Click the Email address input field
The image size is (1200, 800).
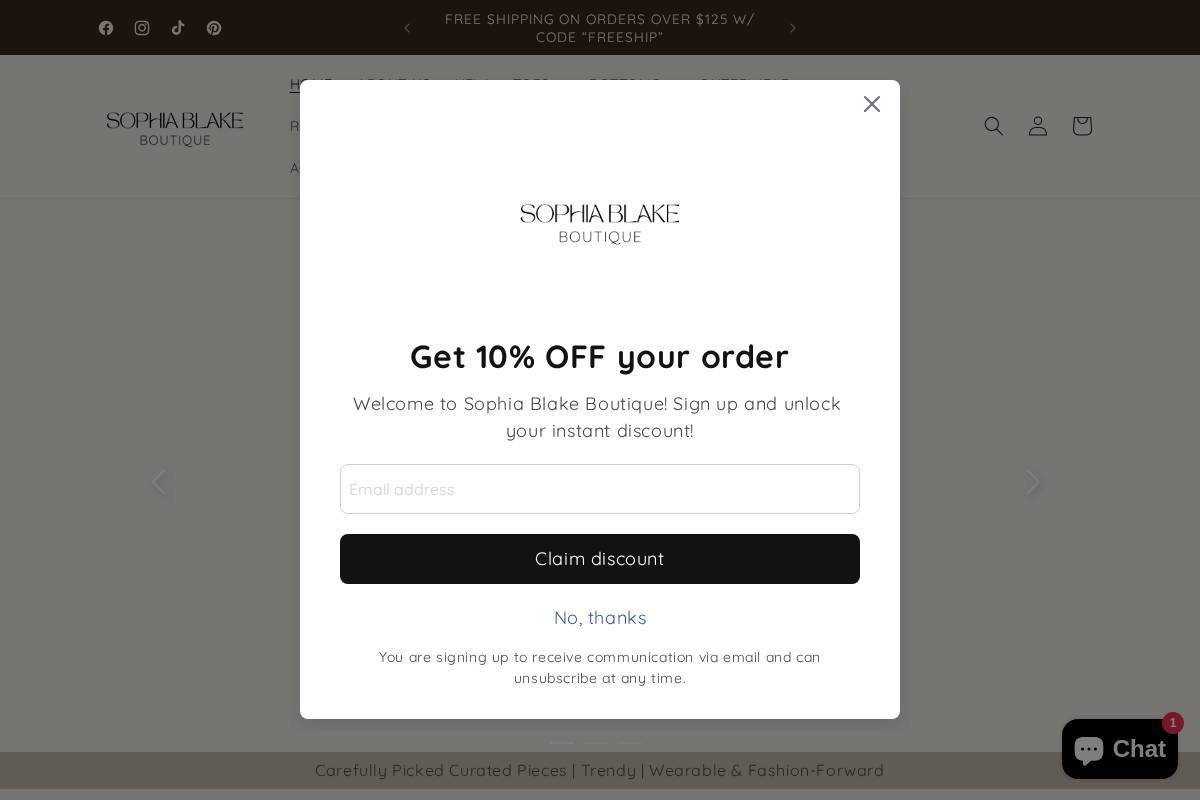click(600, 489)
